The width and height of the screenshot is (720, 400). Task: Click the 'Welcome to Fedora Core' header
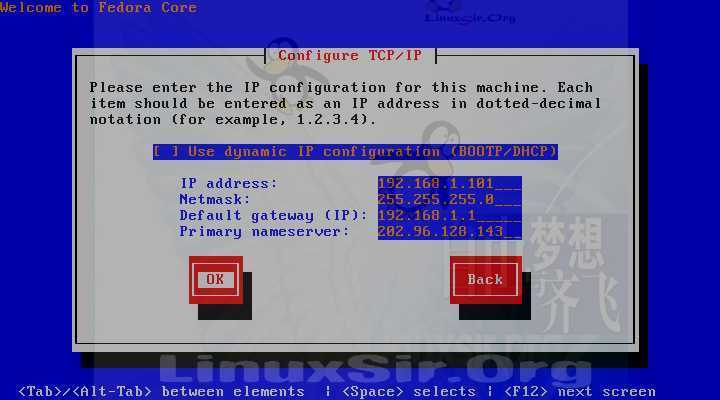click(99, 7)
